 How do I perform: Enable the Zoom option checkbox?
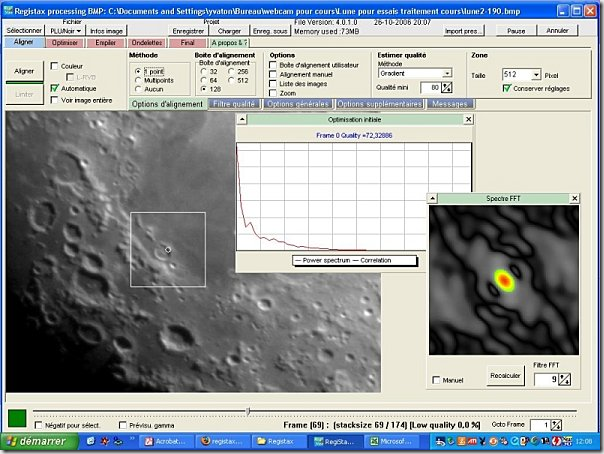(273, 93)
